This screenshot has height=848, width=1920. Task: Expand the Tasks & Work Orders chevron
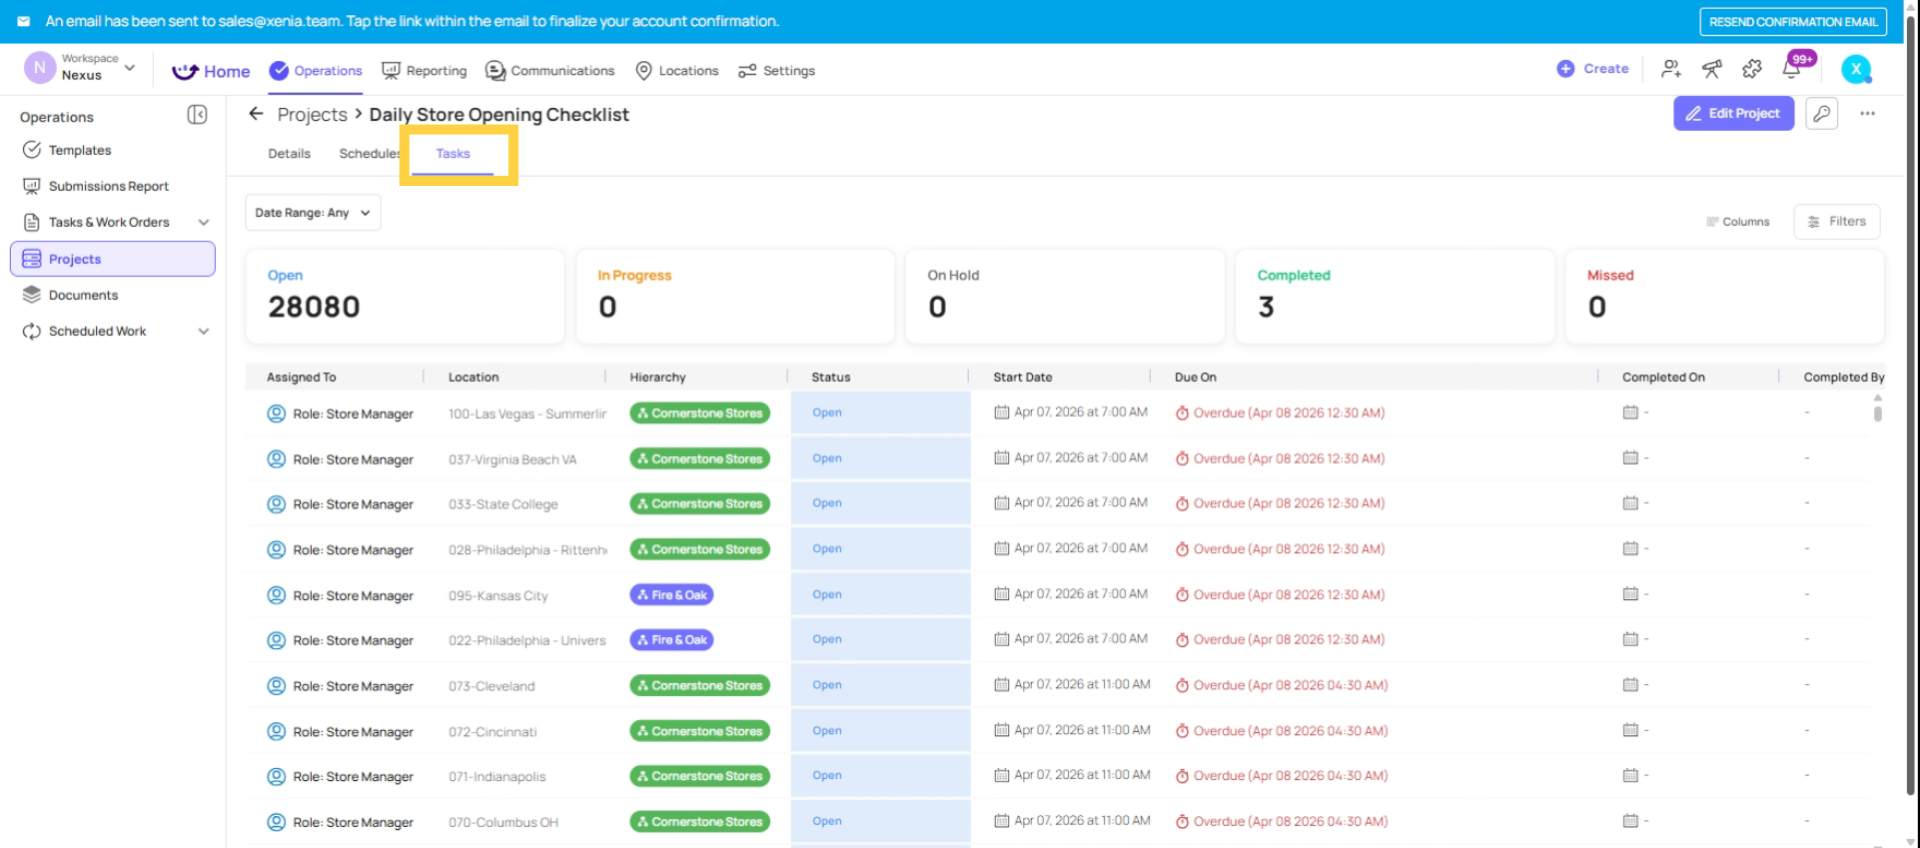[204, 222]
